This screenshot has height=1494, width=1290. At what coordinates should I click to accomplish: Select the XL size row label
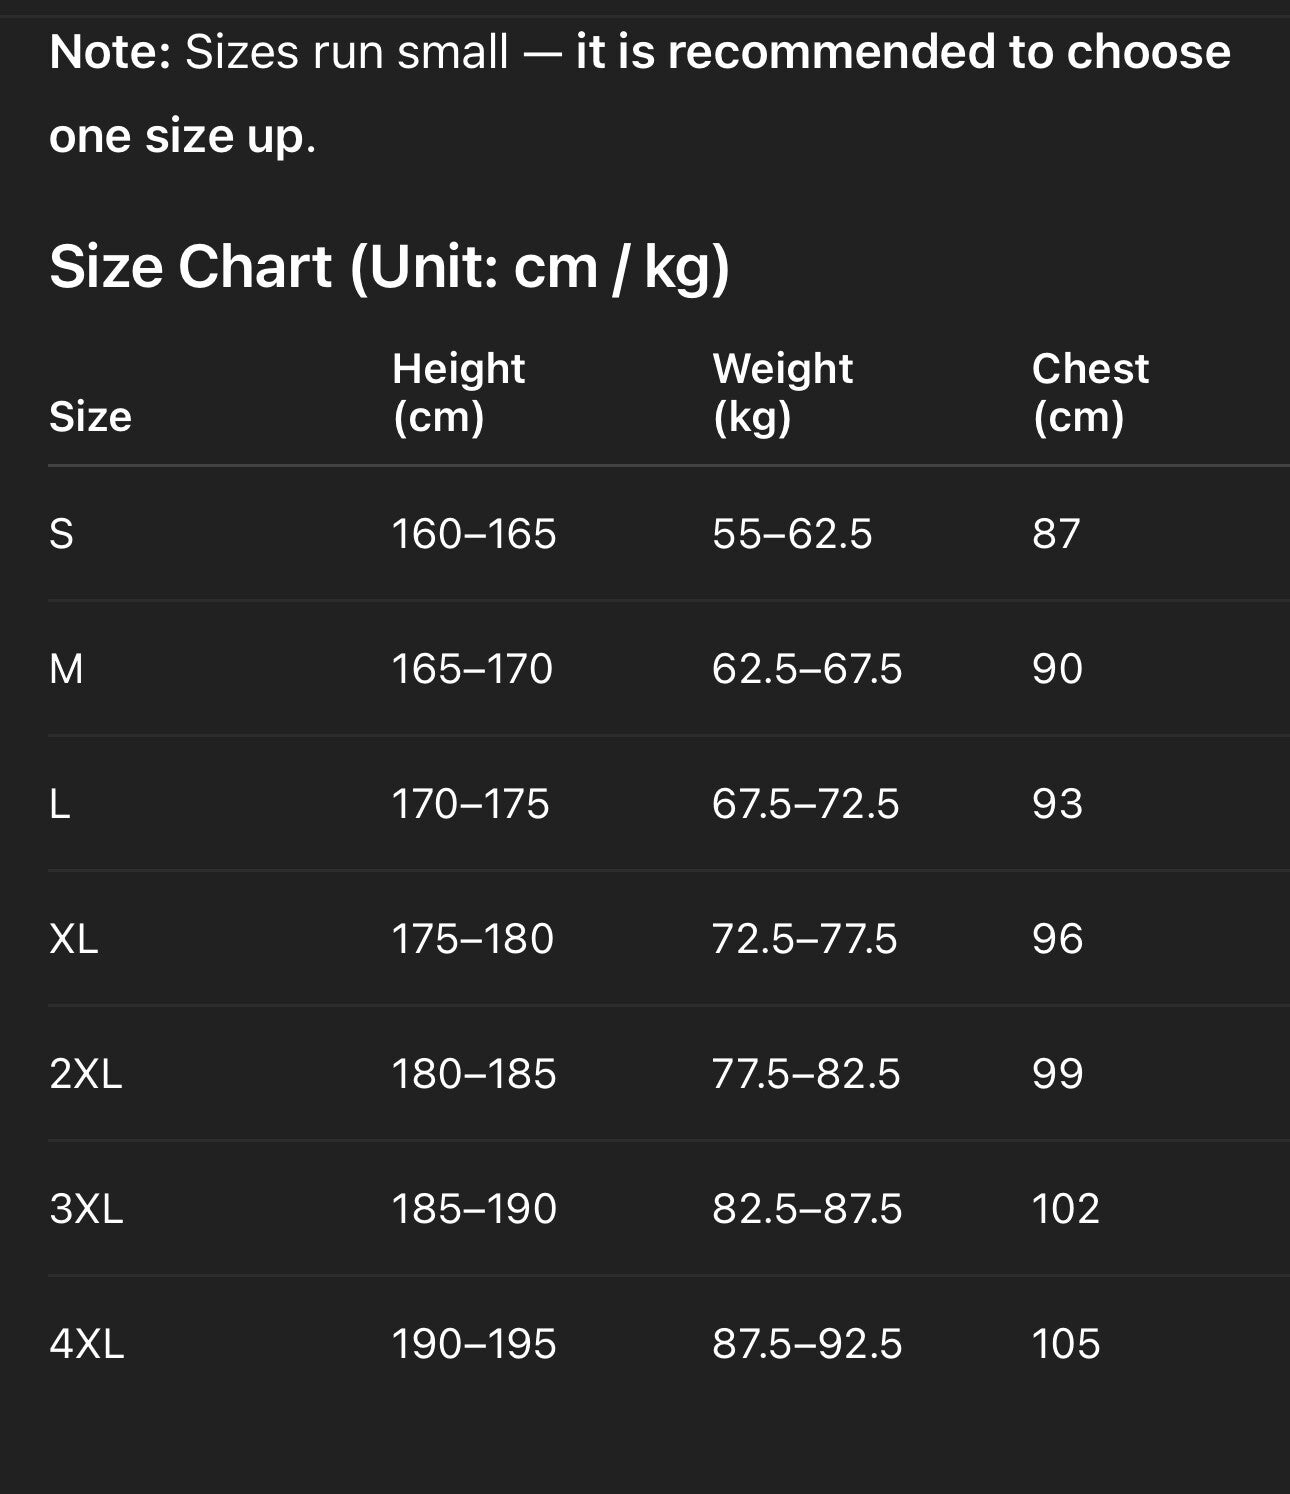coord(74,939)
